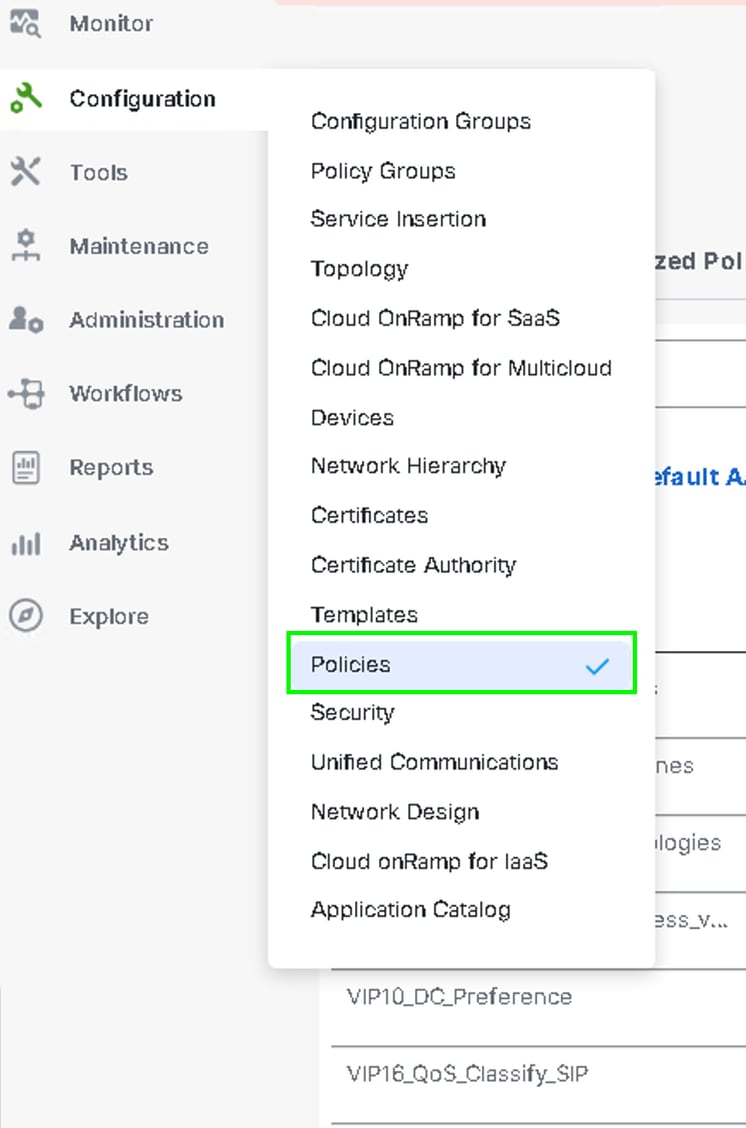Choose Policy Groups from submenu
The height and width of the screenshot is (1128, 746).
(383, 171)
